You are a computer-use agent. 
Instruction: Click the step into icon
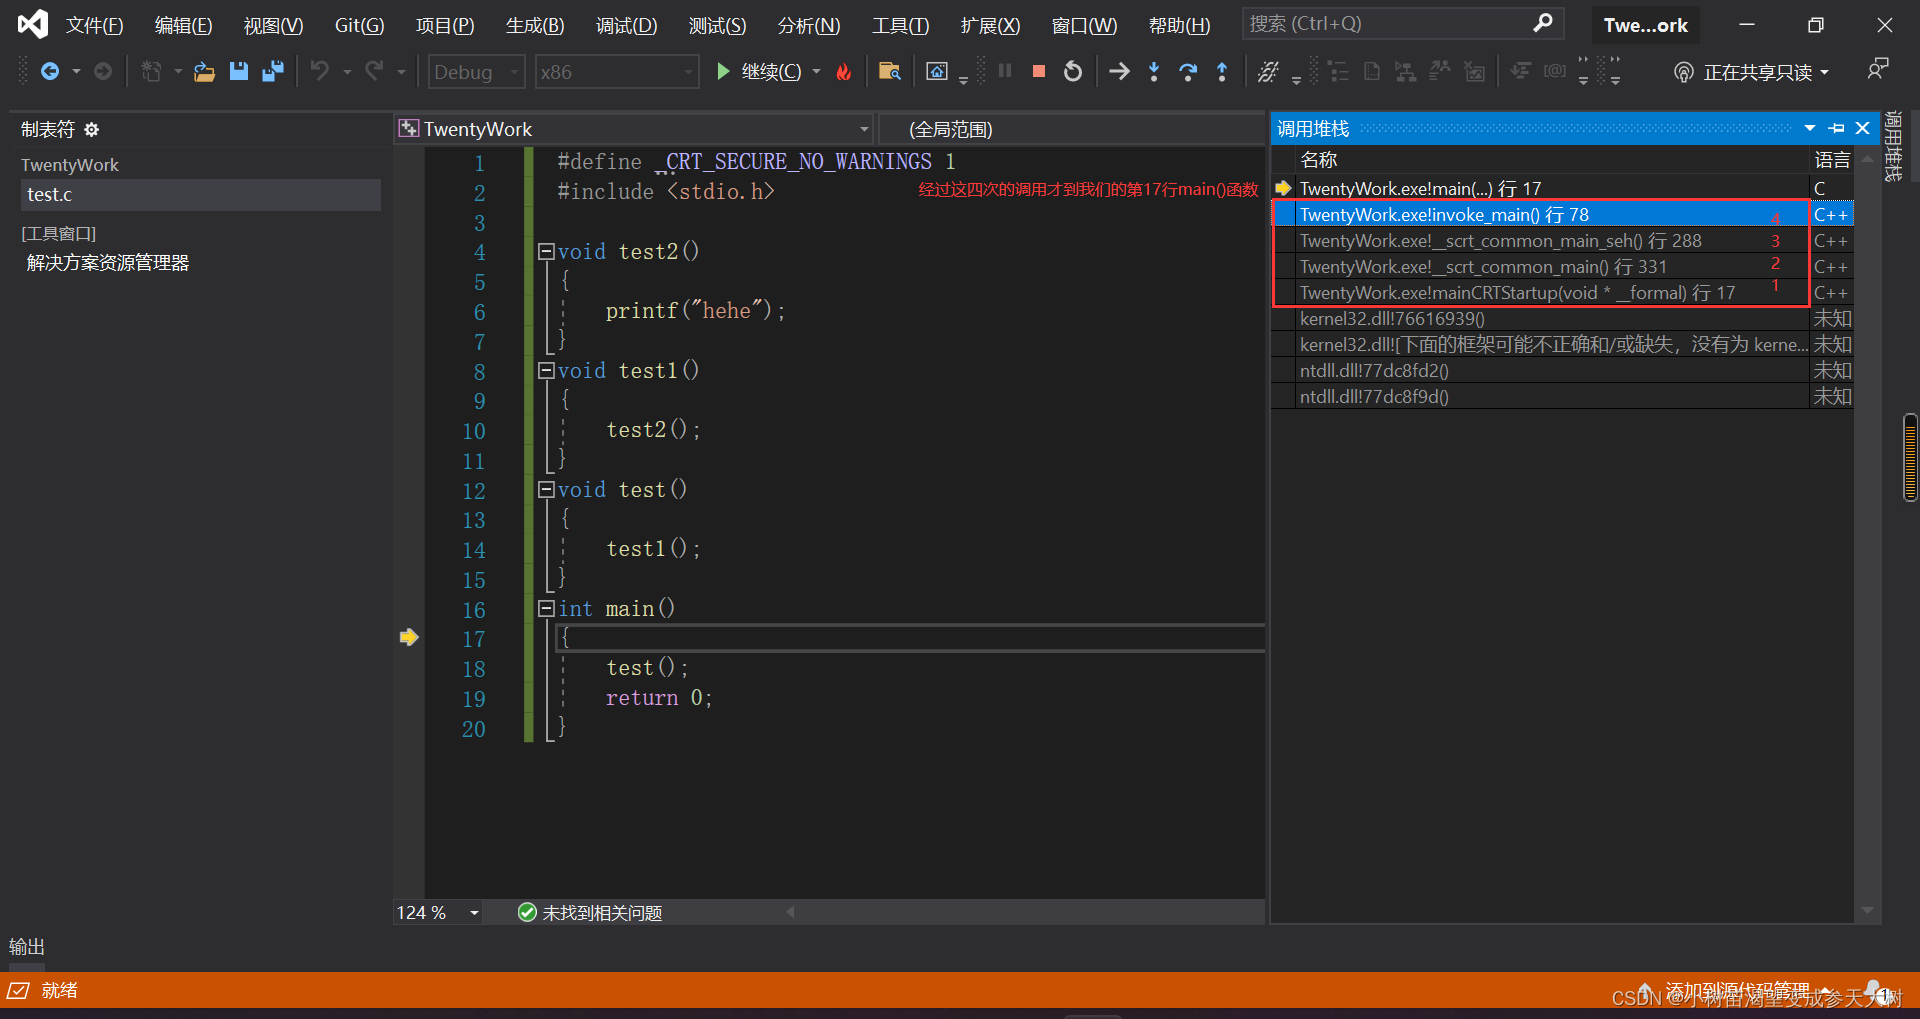click(x=1154, y=71)
